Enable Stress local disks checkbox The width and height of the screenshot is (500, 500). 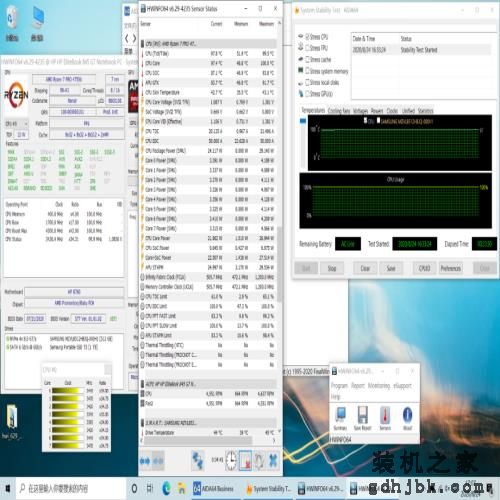point(307,82)
